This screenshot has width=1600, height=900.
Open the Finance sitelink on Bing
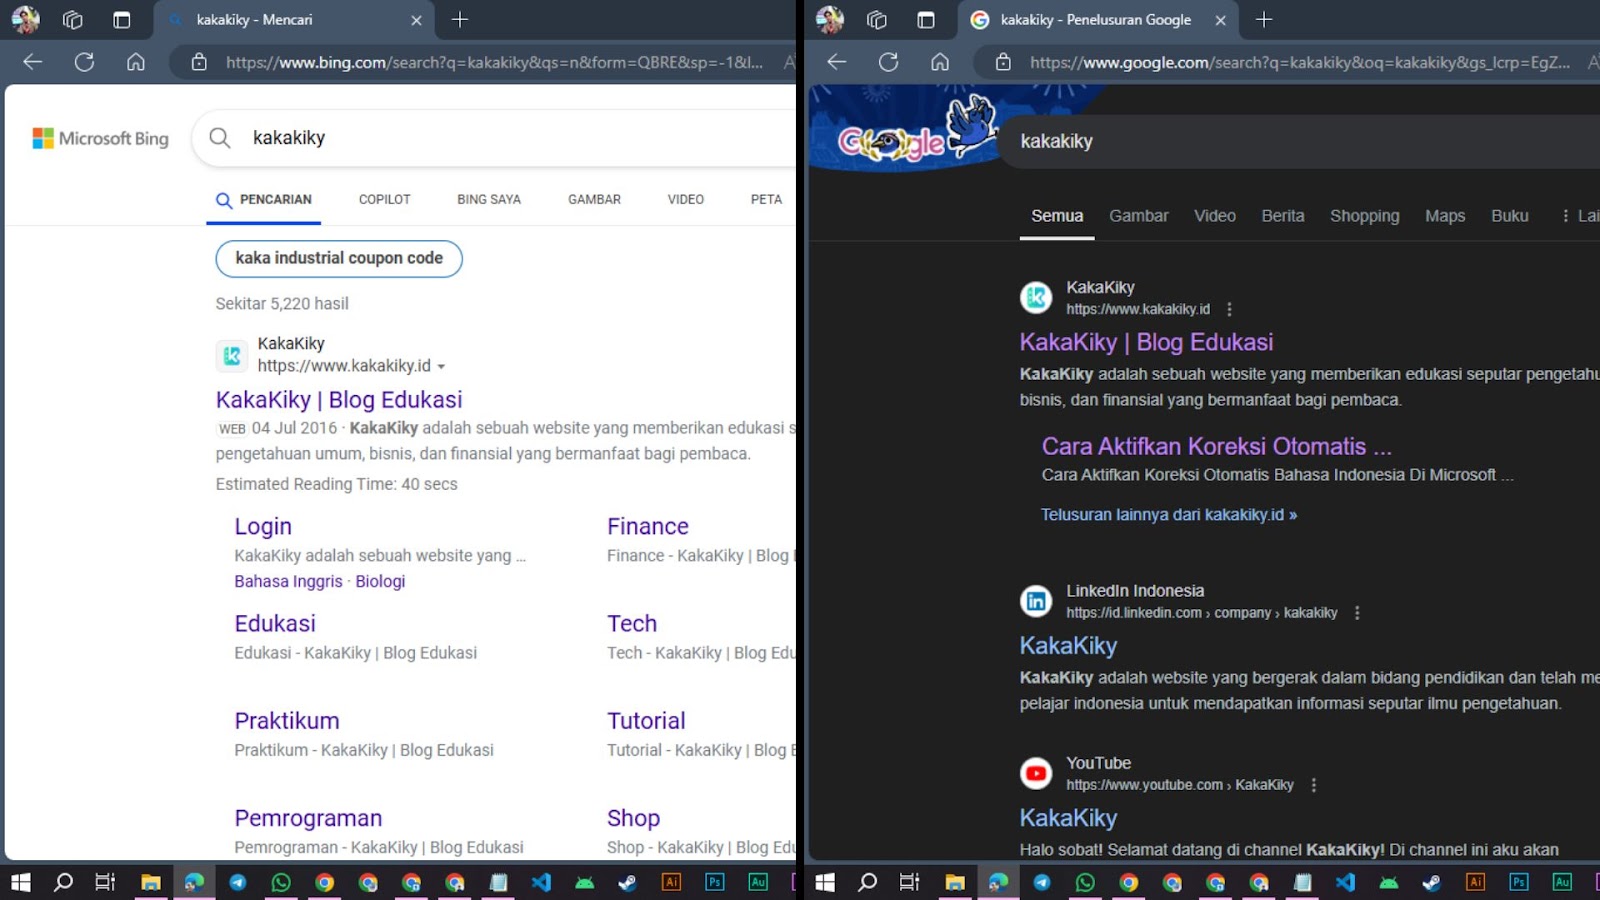coord(648,527)
